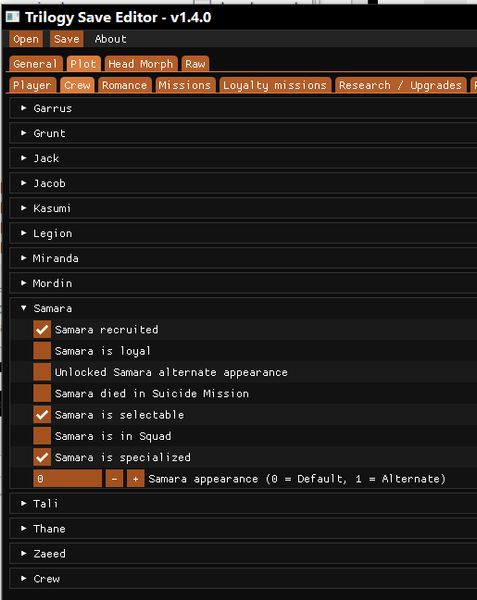Open the Raw tab

point(195,64)
